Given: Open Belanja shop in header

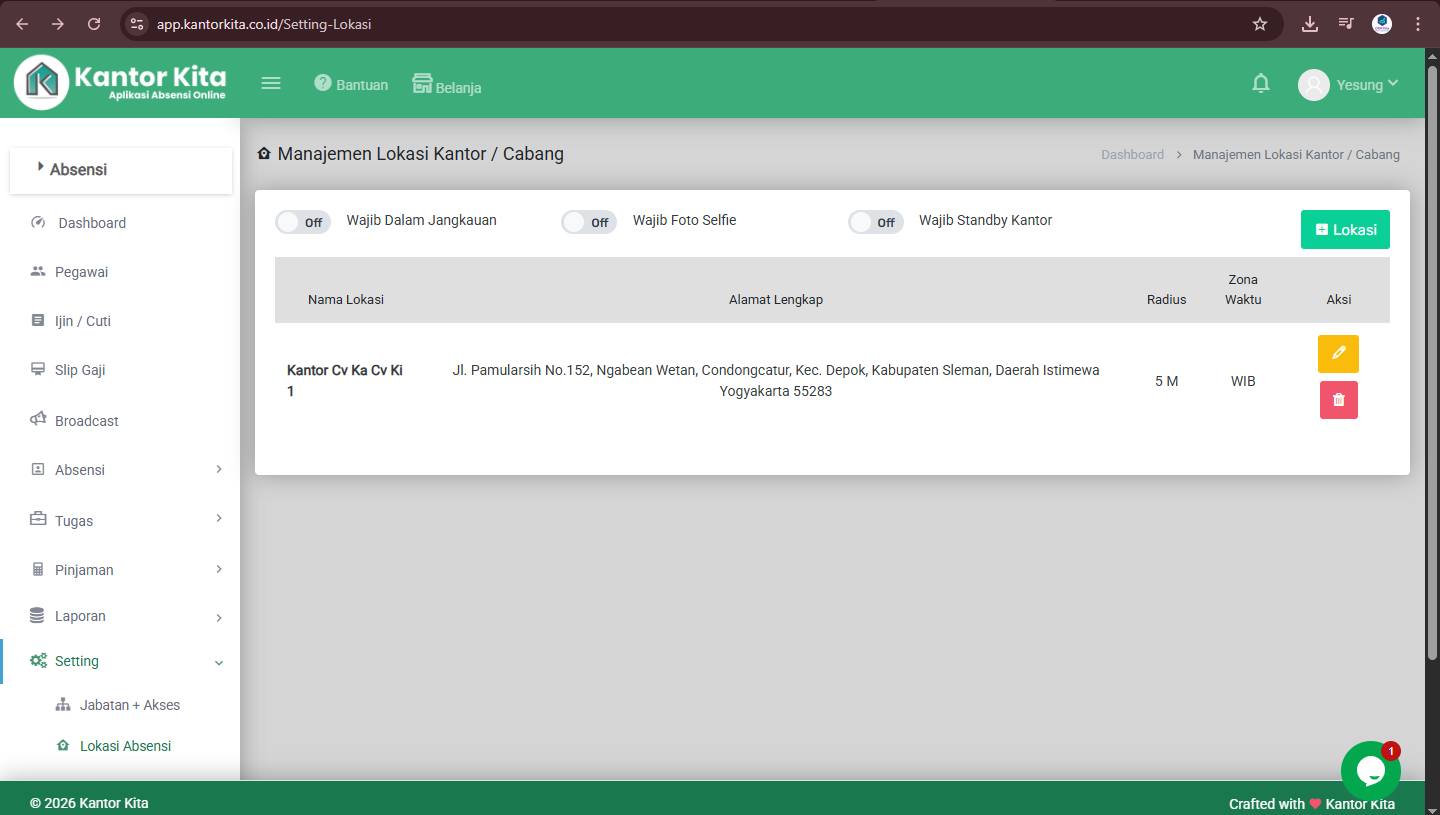Looking at the screenshot, I should [x=447, y=85].
